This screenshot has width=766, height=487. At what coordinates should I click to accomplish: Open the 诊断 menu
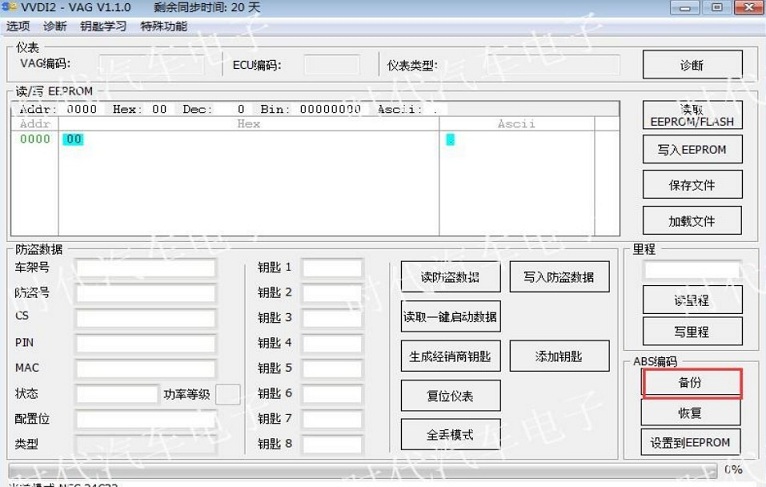pyautogui.click(x=55, y=26)
